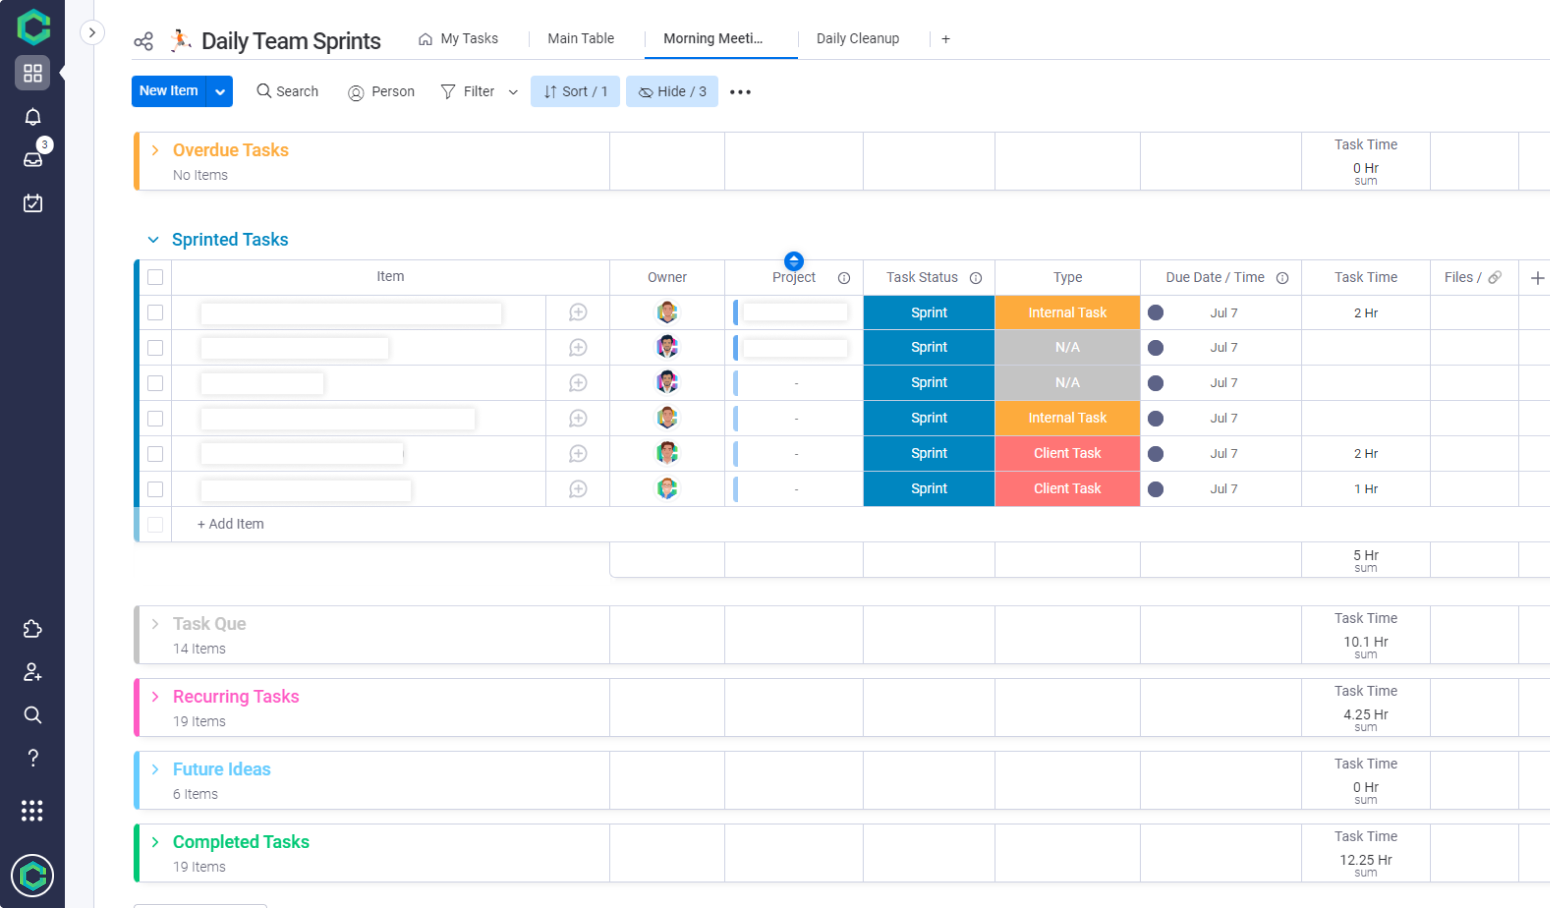
Task: Switch to the Main Table tab
Action: pos(580,38)
